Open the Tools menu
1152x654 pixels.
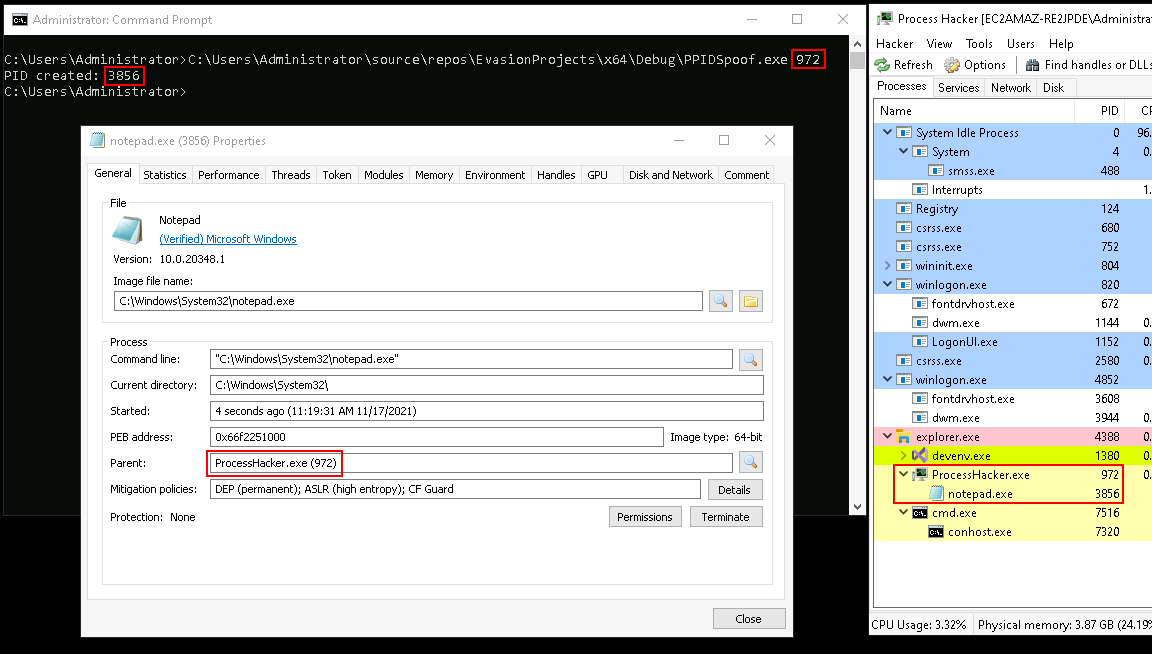[x=979, y=44]
